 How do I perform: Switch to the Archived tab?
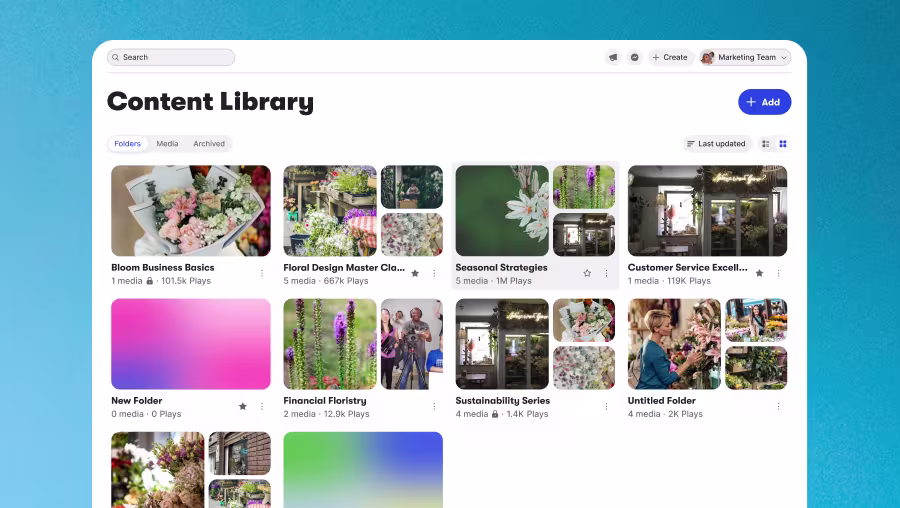click(x=209, y=144)
